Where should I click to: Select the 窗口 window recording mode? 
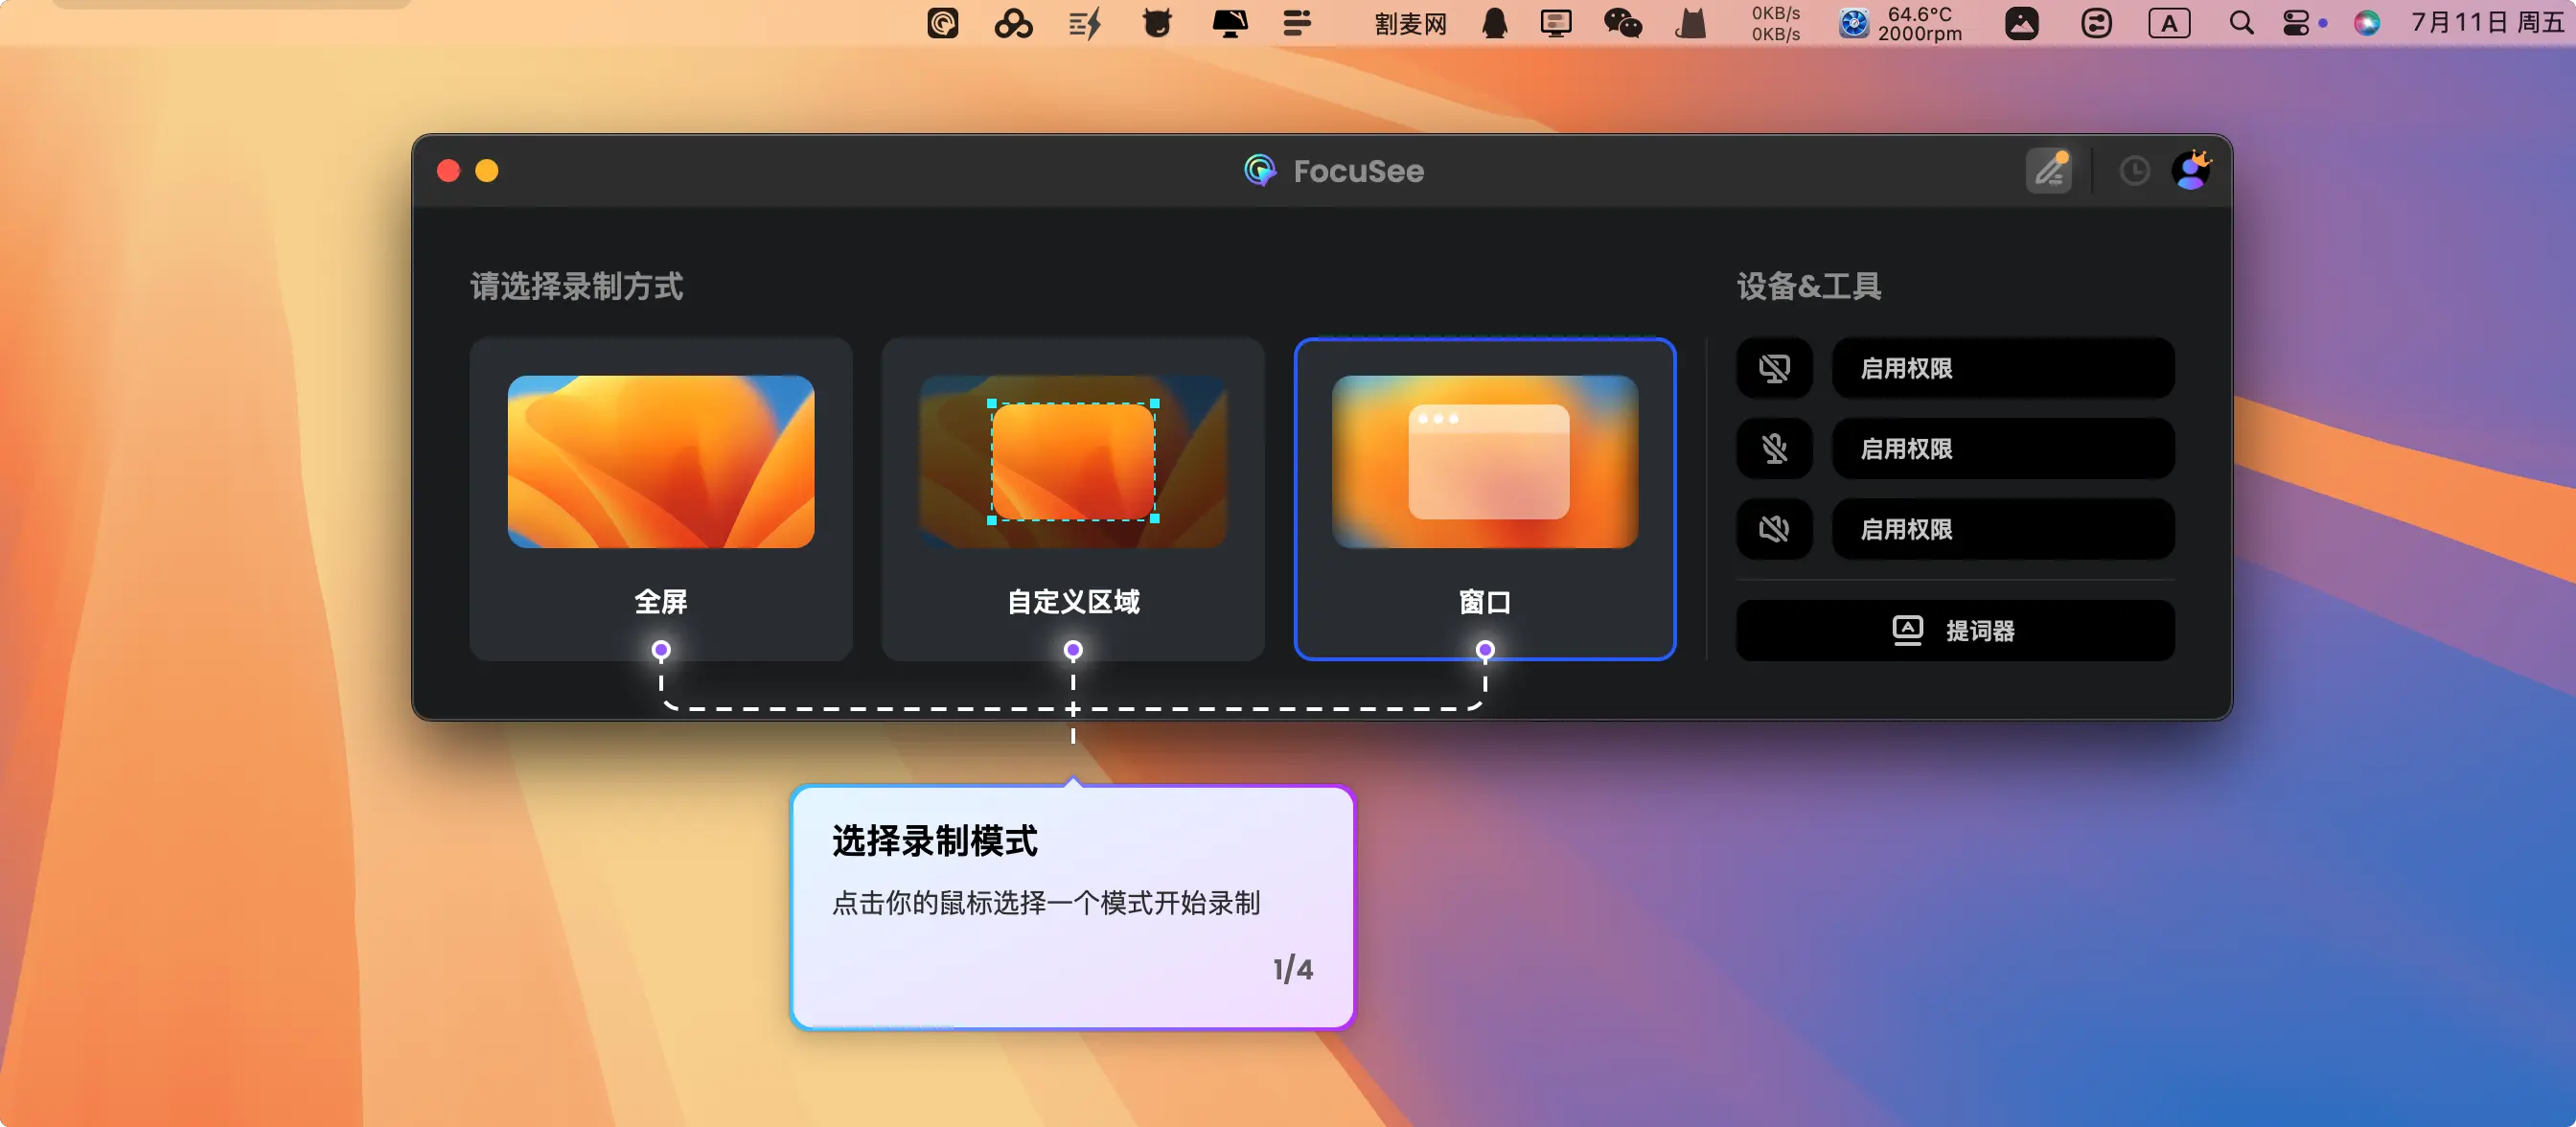click(x=1485, y=498)
